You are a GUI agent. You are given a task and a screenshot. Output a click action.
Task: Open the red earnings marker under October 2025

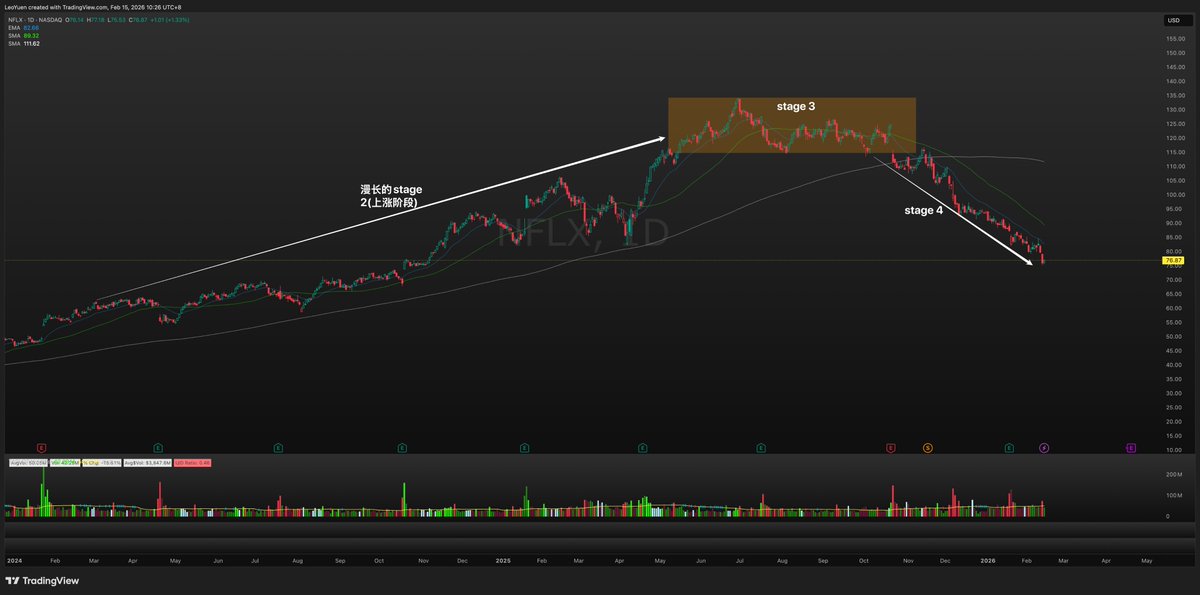(891, 448)
